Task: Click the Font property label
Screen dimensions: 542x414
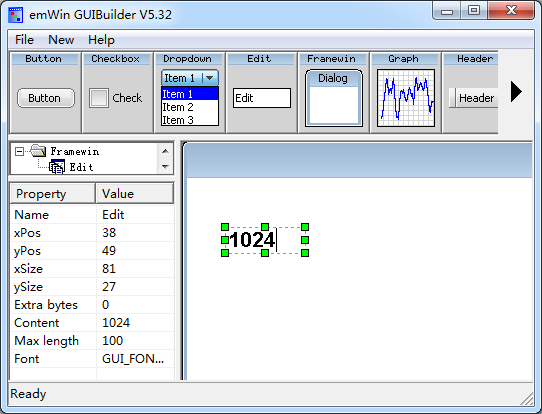Action: [x=27, y=358]
